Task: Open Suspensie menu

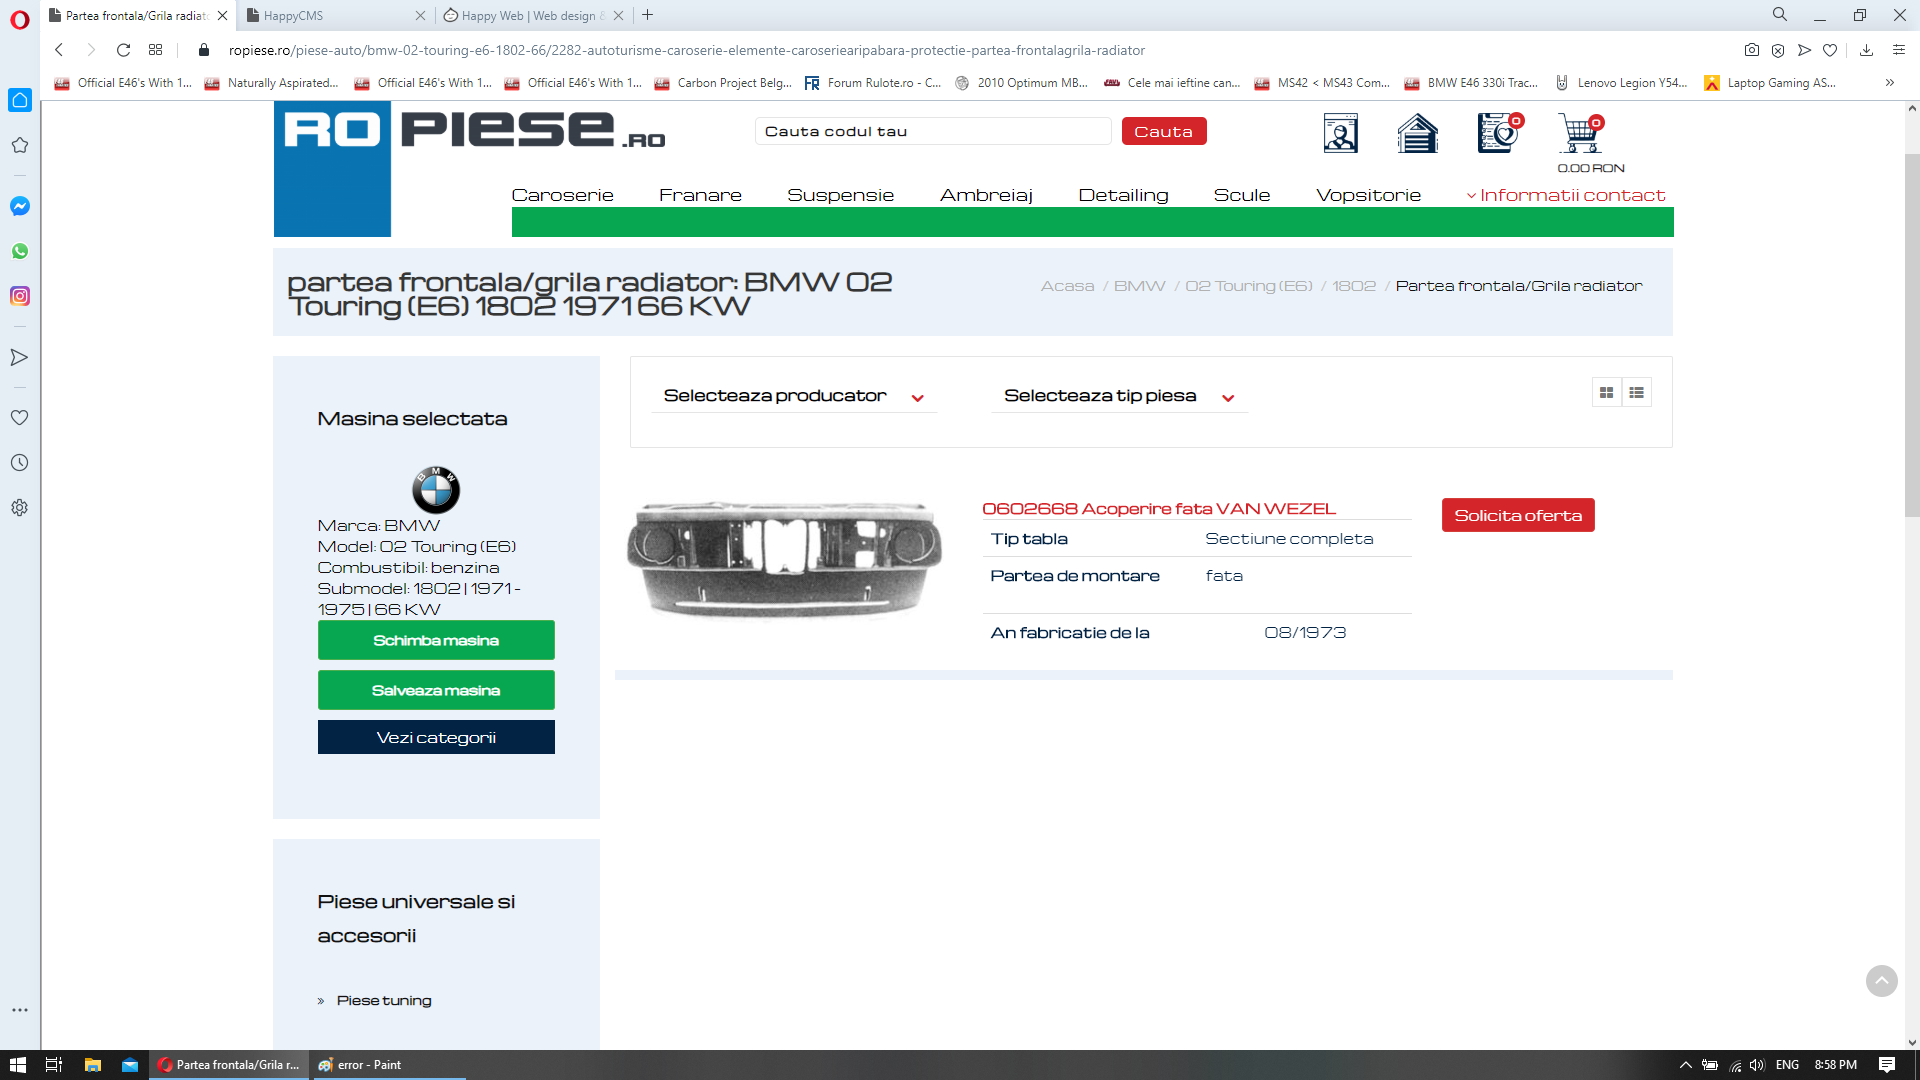Action: click(x=840, y=195)
